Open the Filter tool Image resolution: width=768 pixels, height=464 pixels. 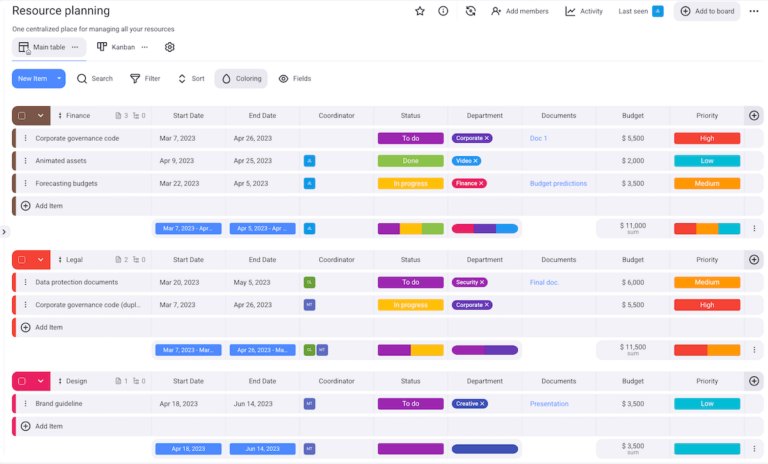(x=144, y=78)
